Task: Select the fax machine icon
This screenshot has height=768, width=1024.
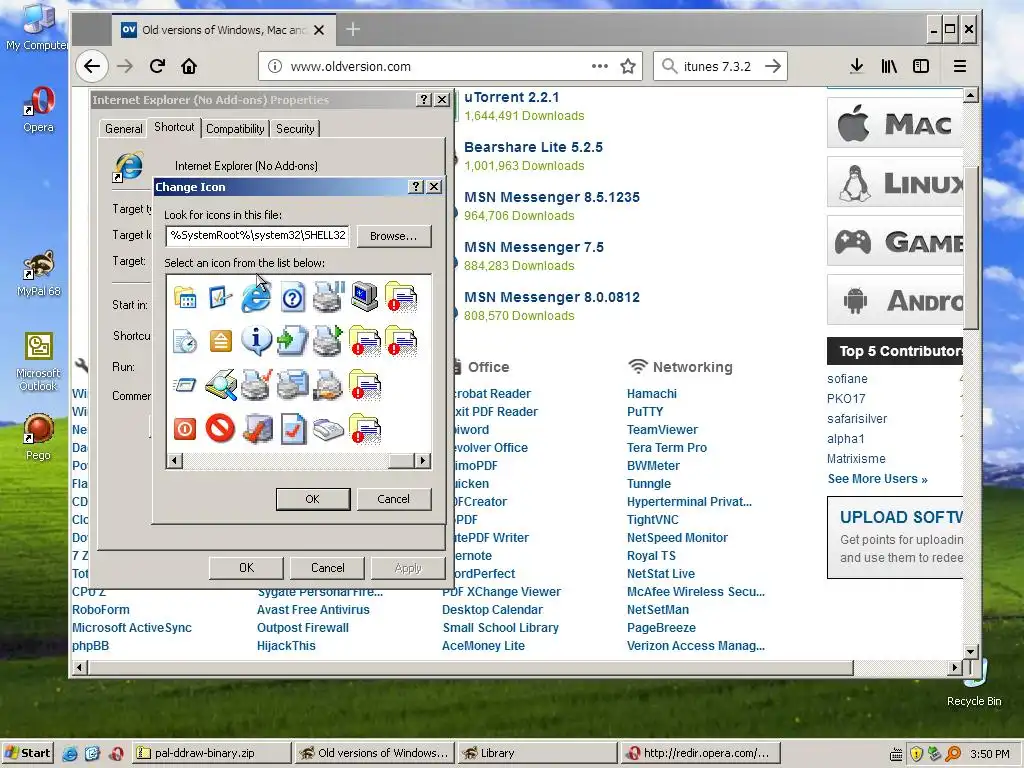Action: click(x=328, y=430)
